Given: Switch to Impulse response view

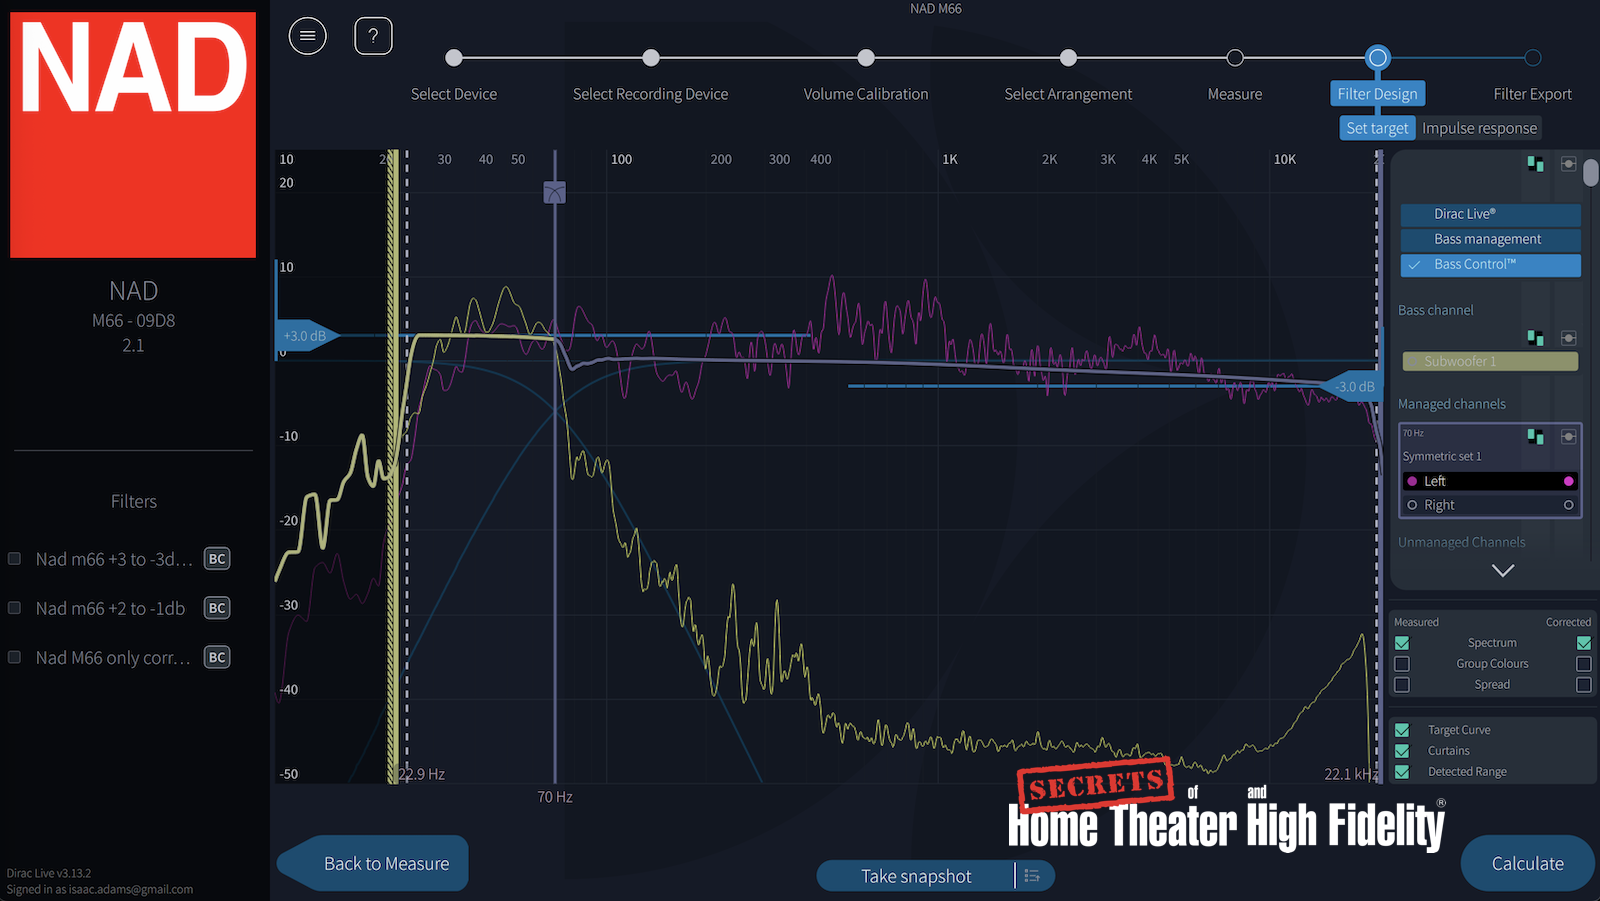Looking at the screenshot, I should click(x=1479, y=128).
